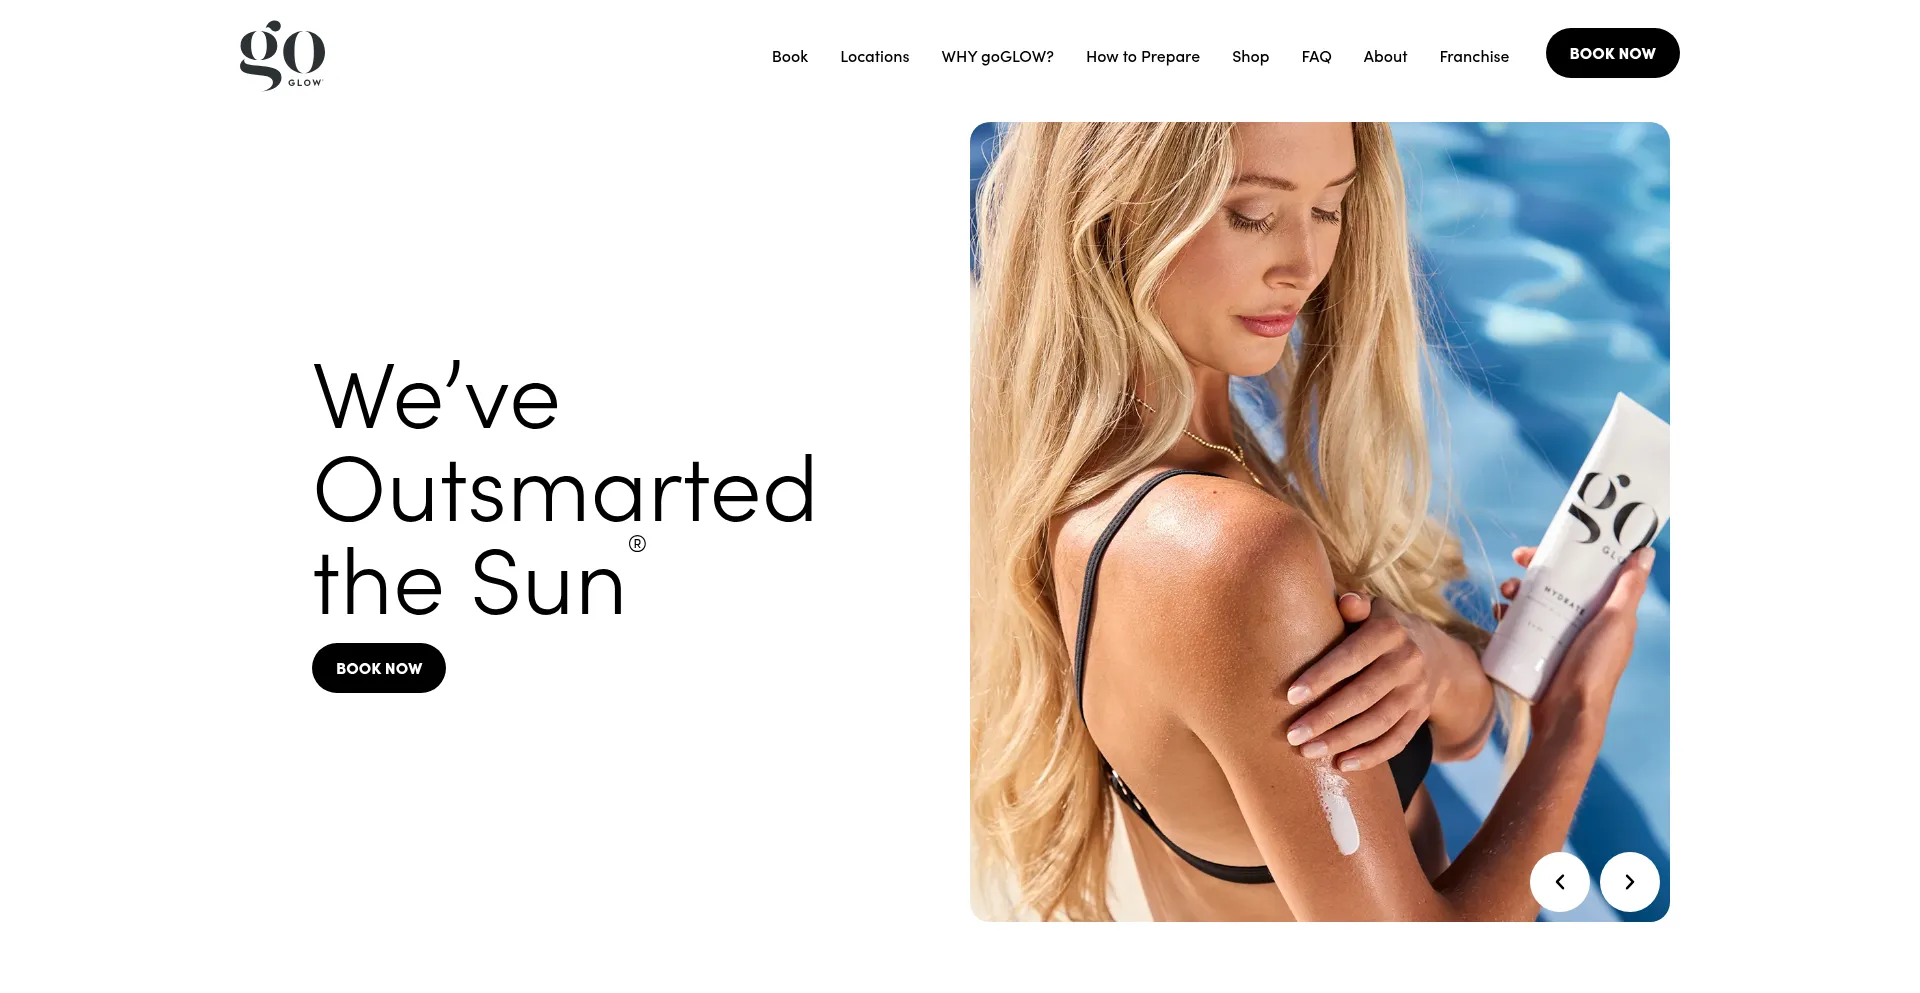Click the registered trademark symbol after Sun

pos(637,544)
